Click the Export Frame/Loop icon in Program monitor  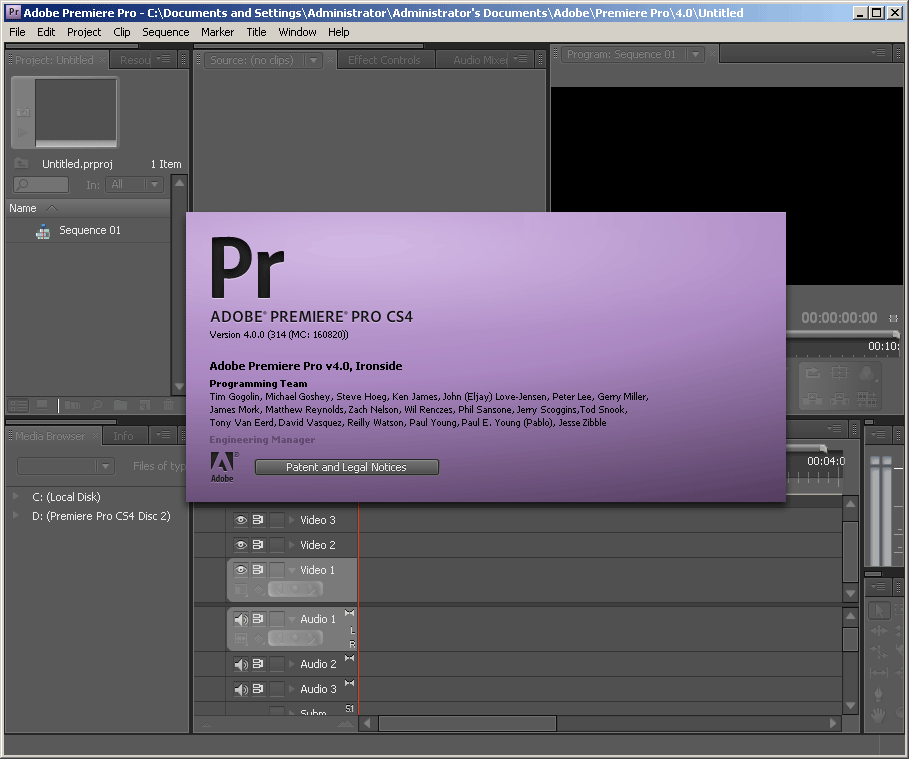click(813, 373)
